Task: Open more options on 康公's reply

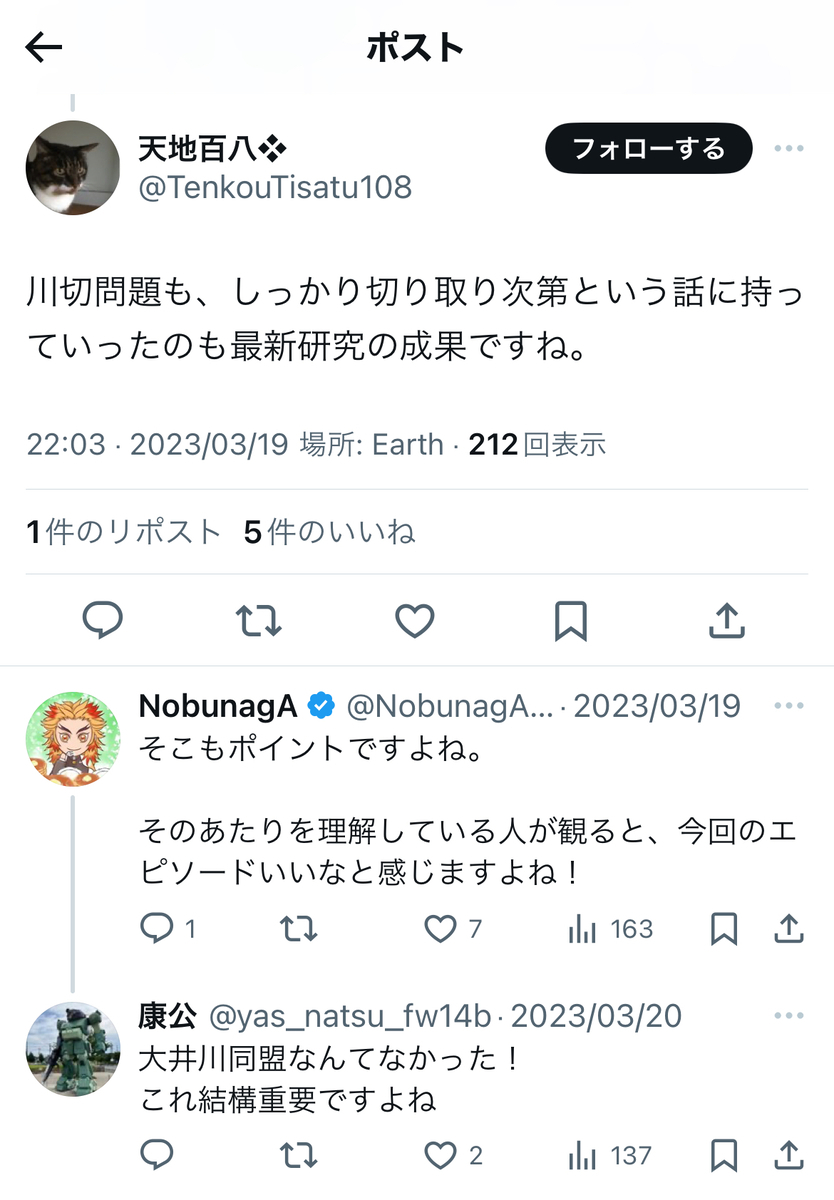Action: point(789,1016)
